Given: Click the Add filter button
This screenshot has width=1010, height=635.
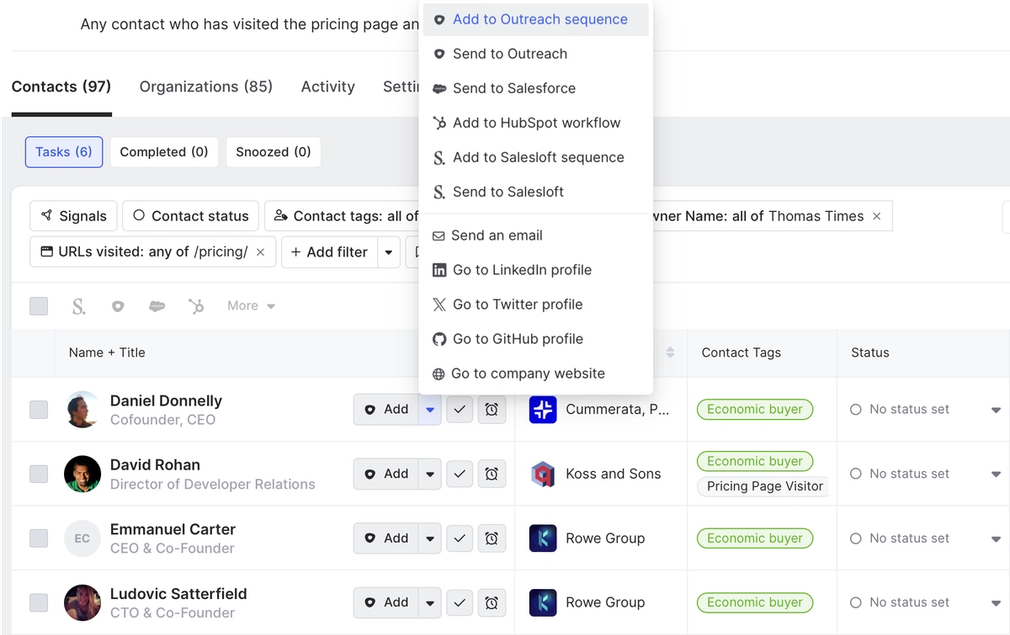Looking at the screenshot, I should click(329, 252).
